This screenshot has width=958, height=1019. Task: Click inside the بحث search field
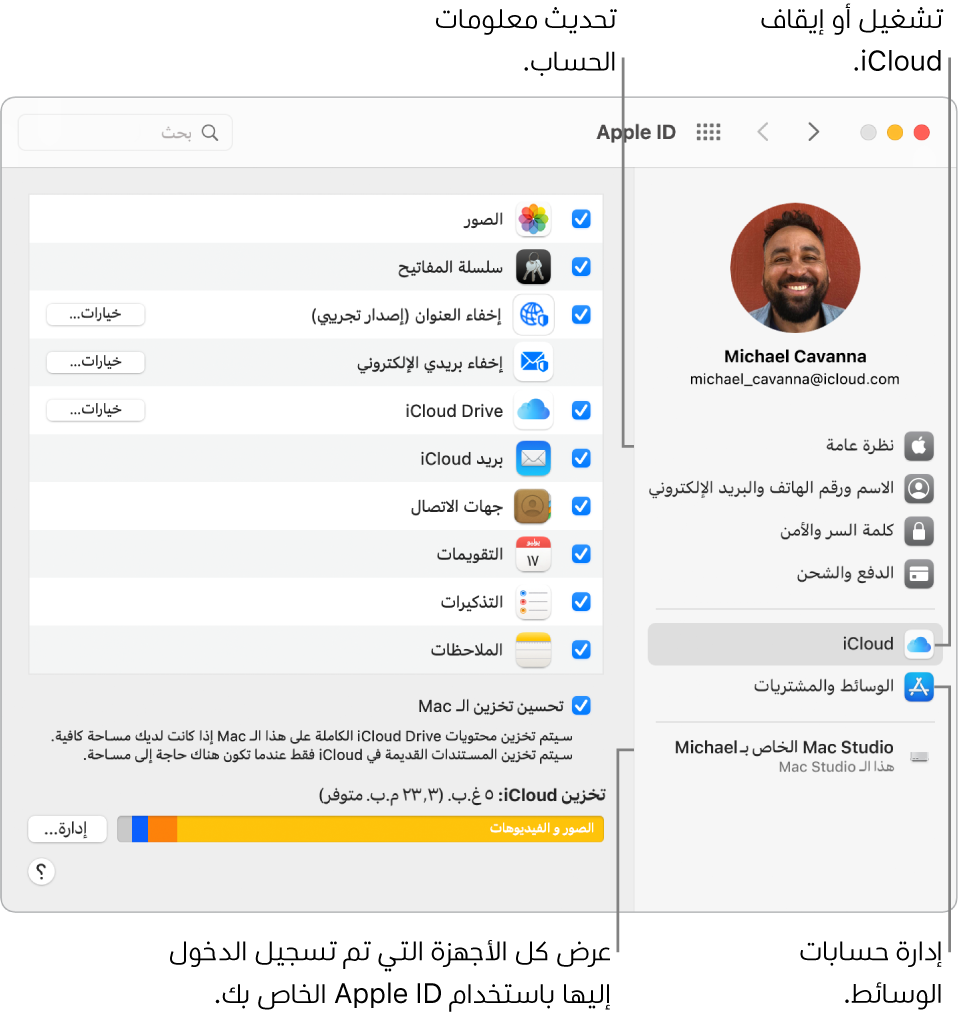click(125, 132)
